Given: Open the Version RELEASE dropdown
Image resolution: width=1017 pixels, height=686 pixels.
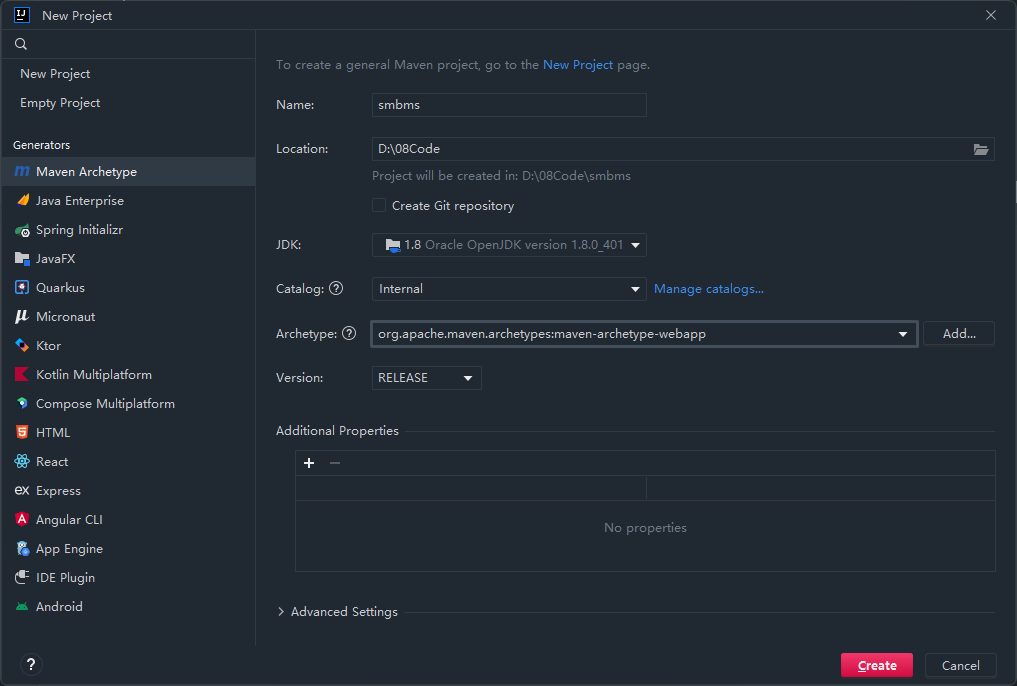Looking at the screenshot, I should (426, 378).
